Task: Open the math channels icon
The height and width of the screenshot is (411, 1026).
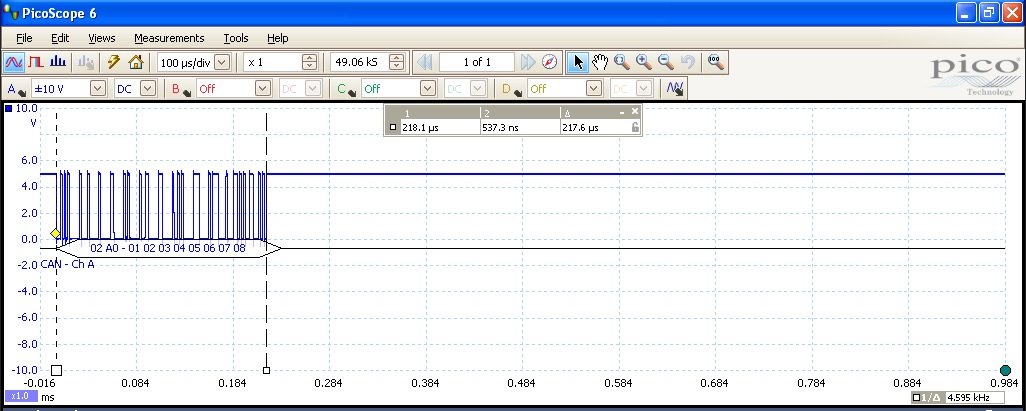Action: 675,88
